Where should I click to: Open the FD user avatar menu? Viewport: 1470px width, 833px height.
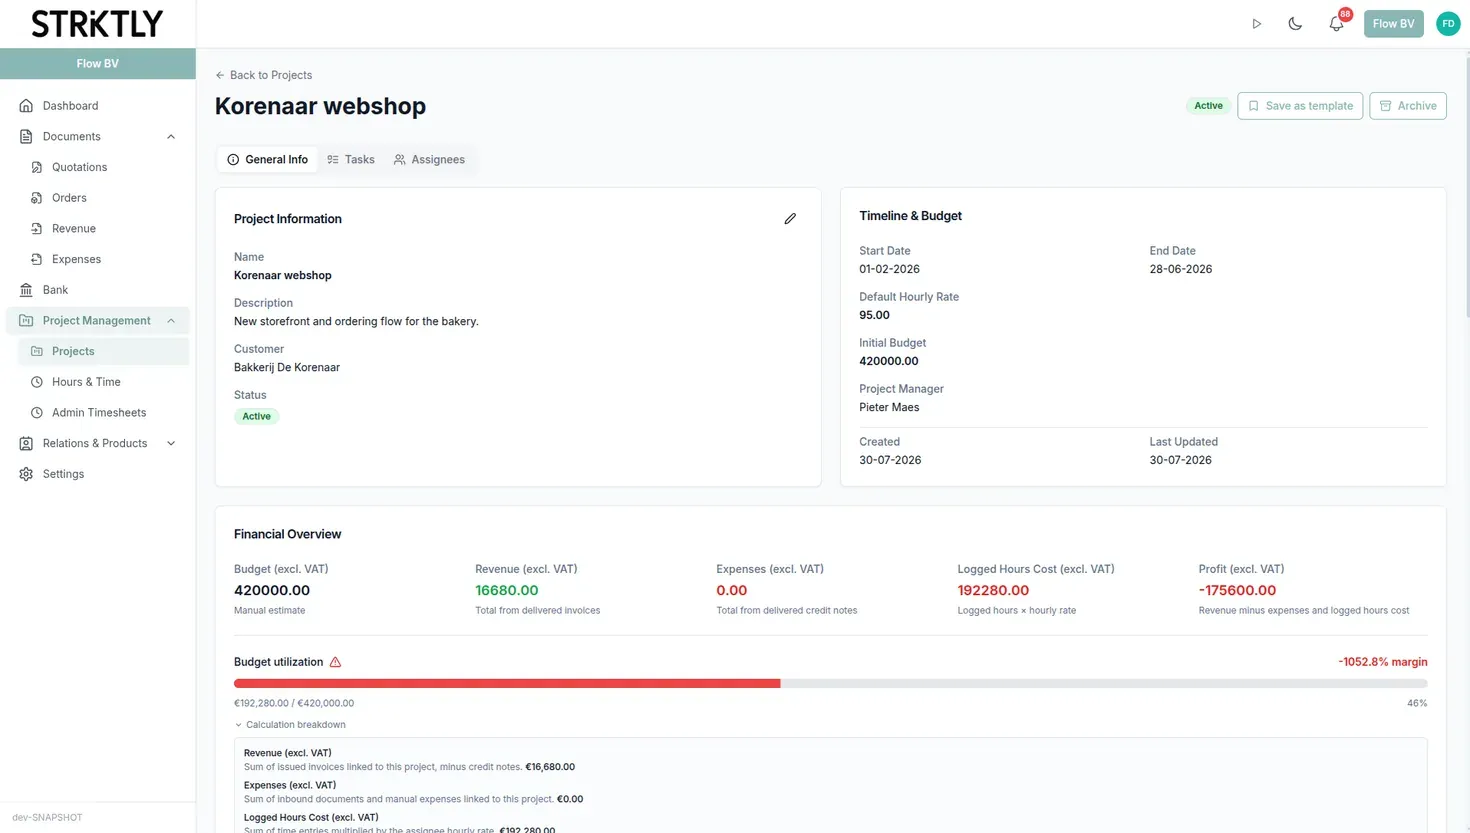click(x=1448, y=24)
